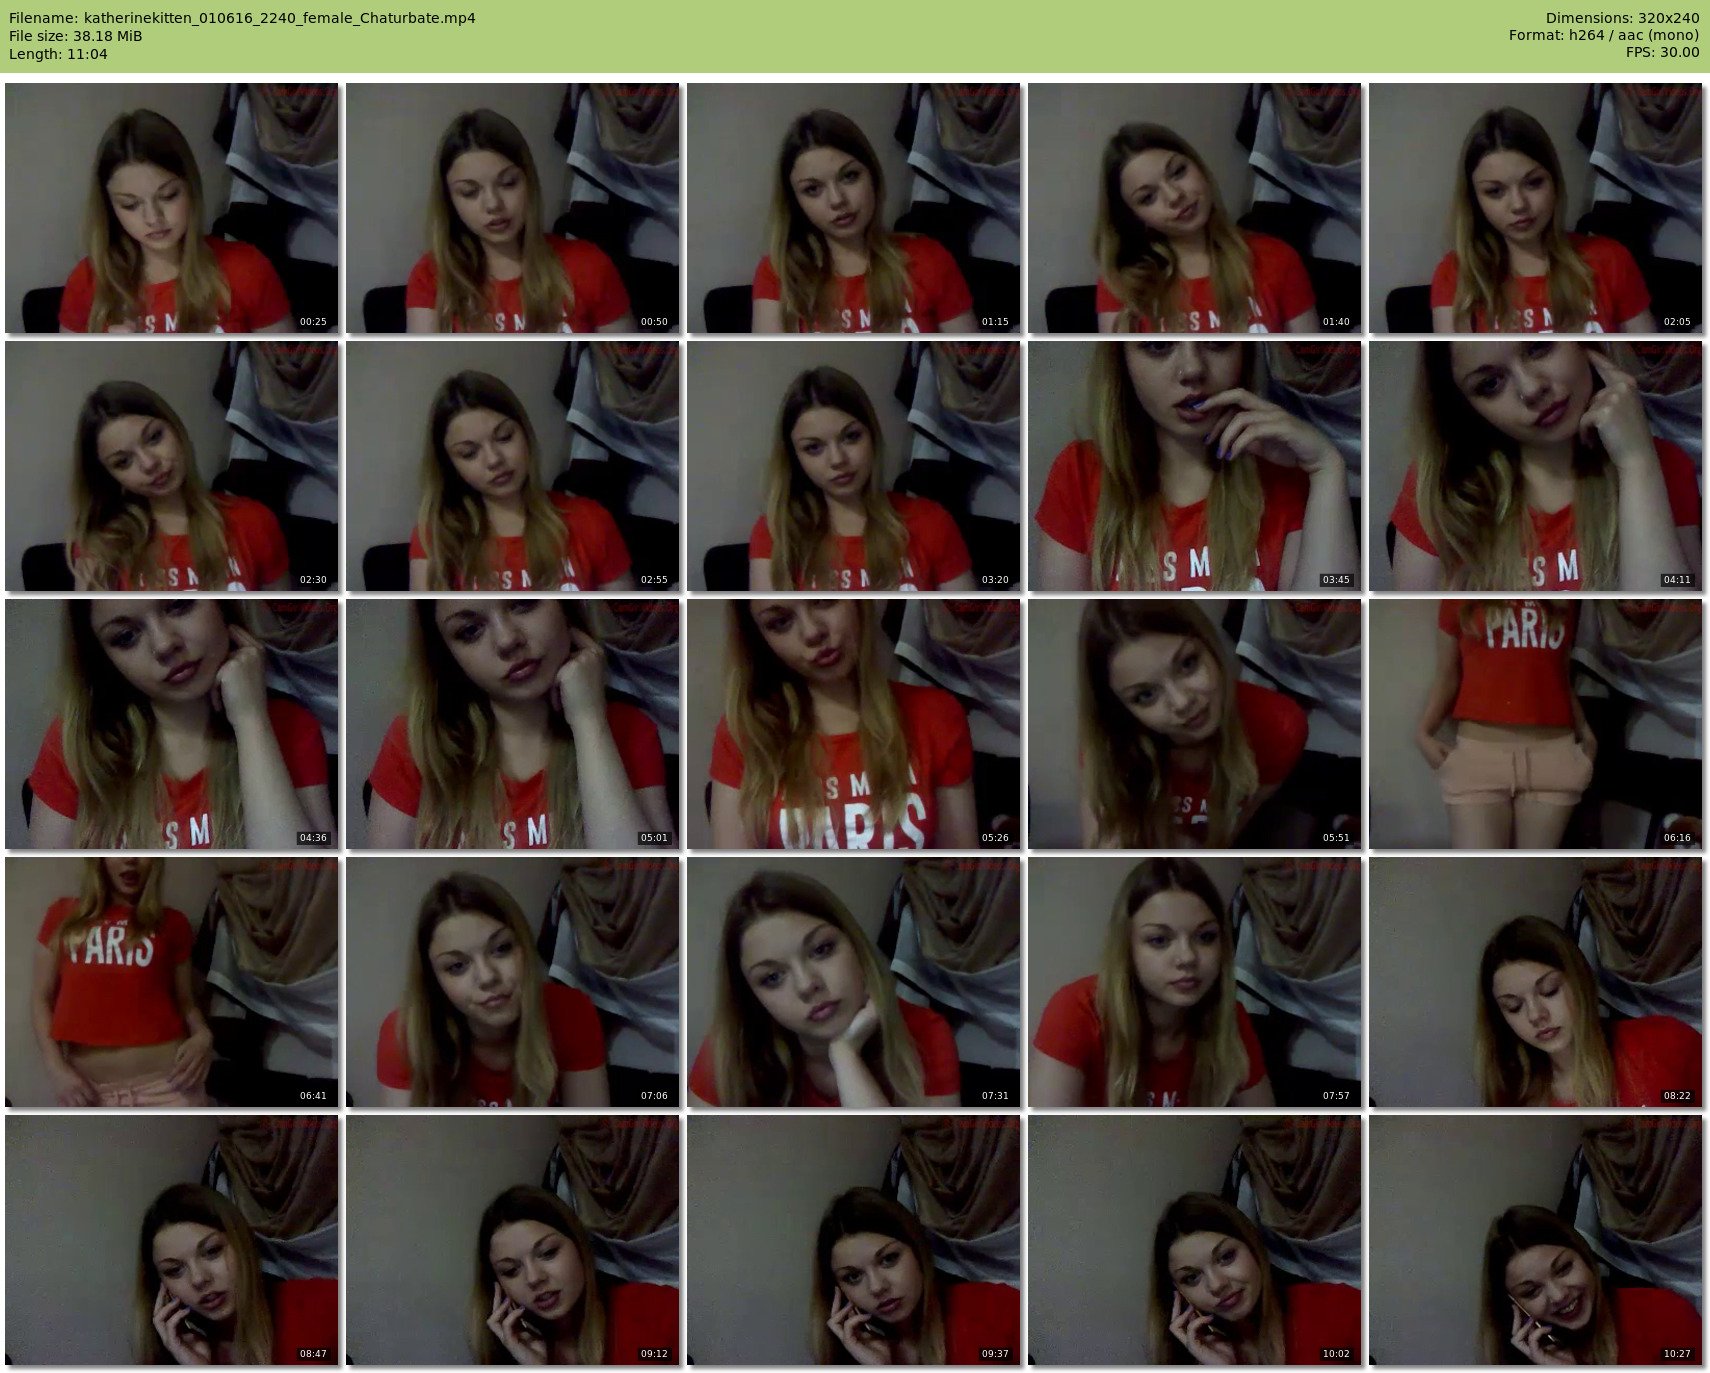The image size is (1710, 1373).
Task: Open the frame timestamped 09:37
Action: (854, 1240)
